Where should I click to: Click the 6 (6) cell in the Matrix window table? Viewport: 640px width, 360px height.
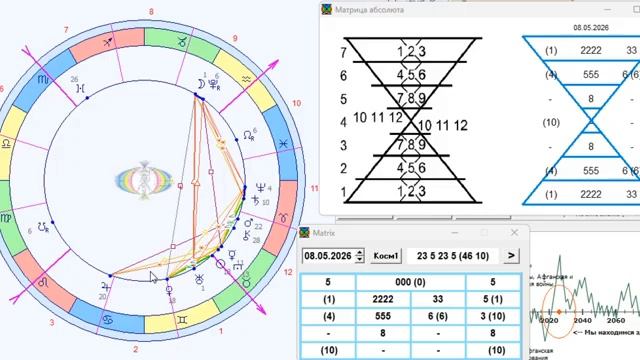pos(438,316)
